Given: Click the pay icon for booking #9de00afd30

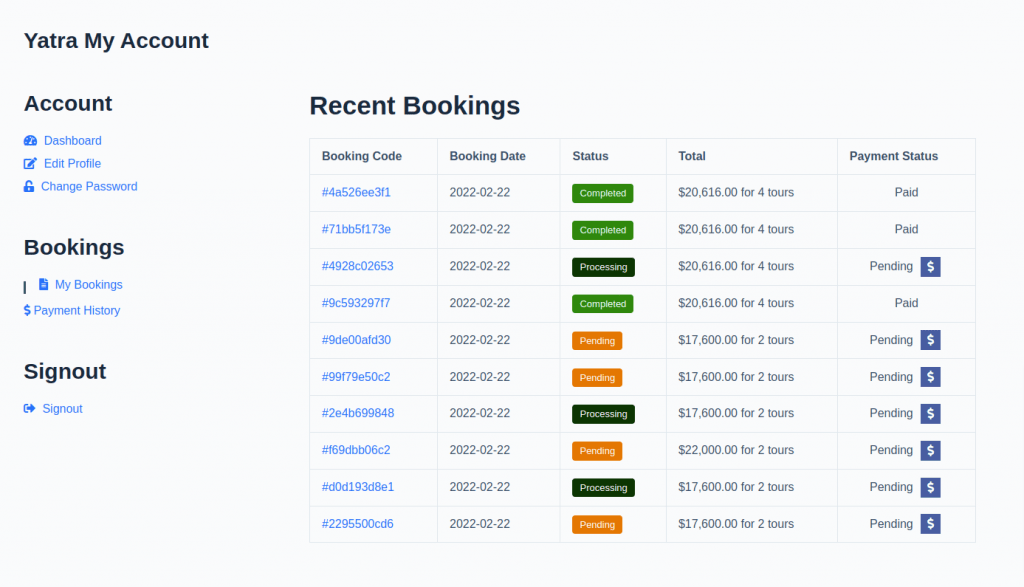Looking at the screenshot, I should tap(930, 340).
